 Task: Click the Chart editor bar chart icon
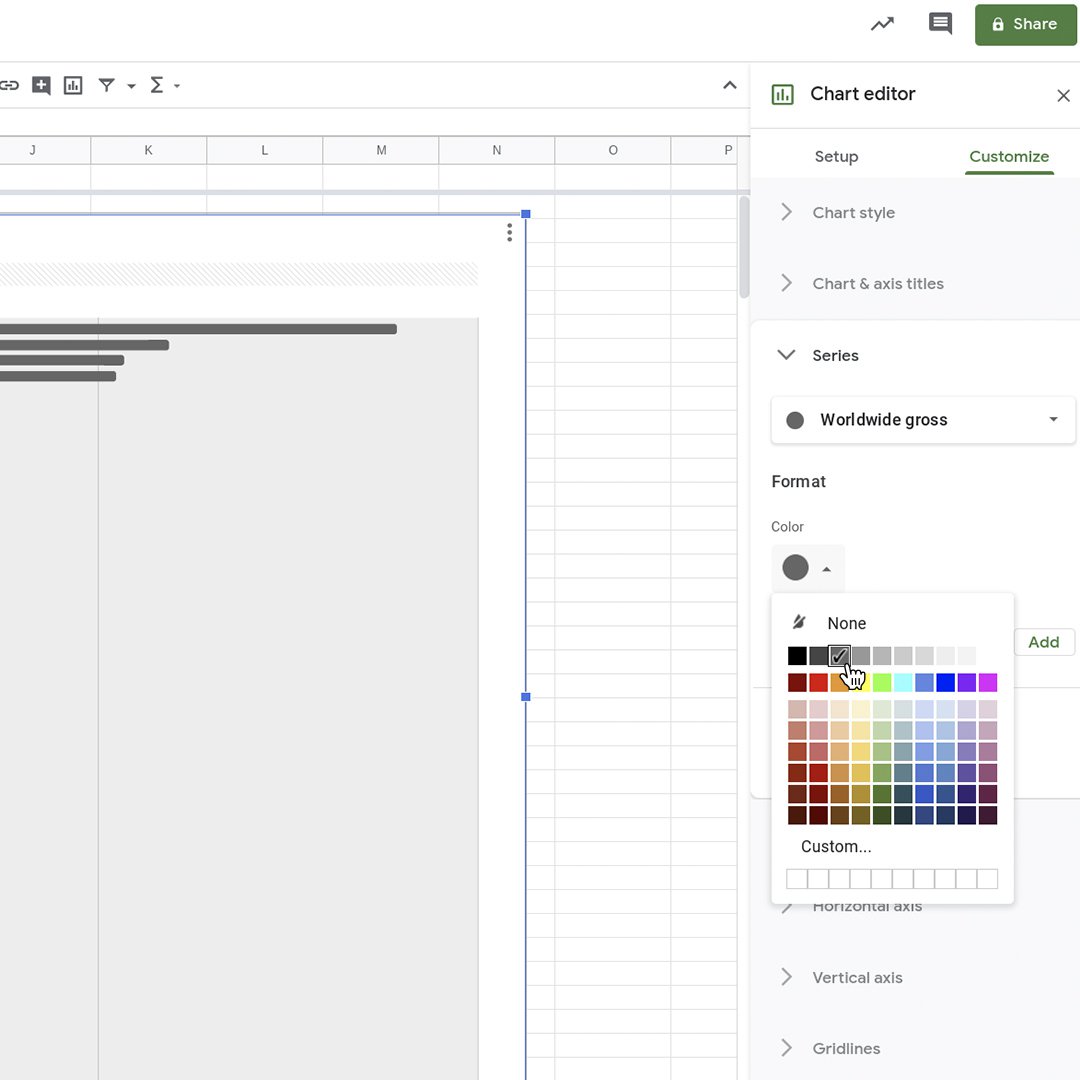pyautogui.click(x=782, y=94)
